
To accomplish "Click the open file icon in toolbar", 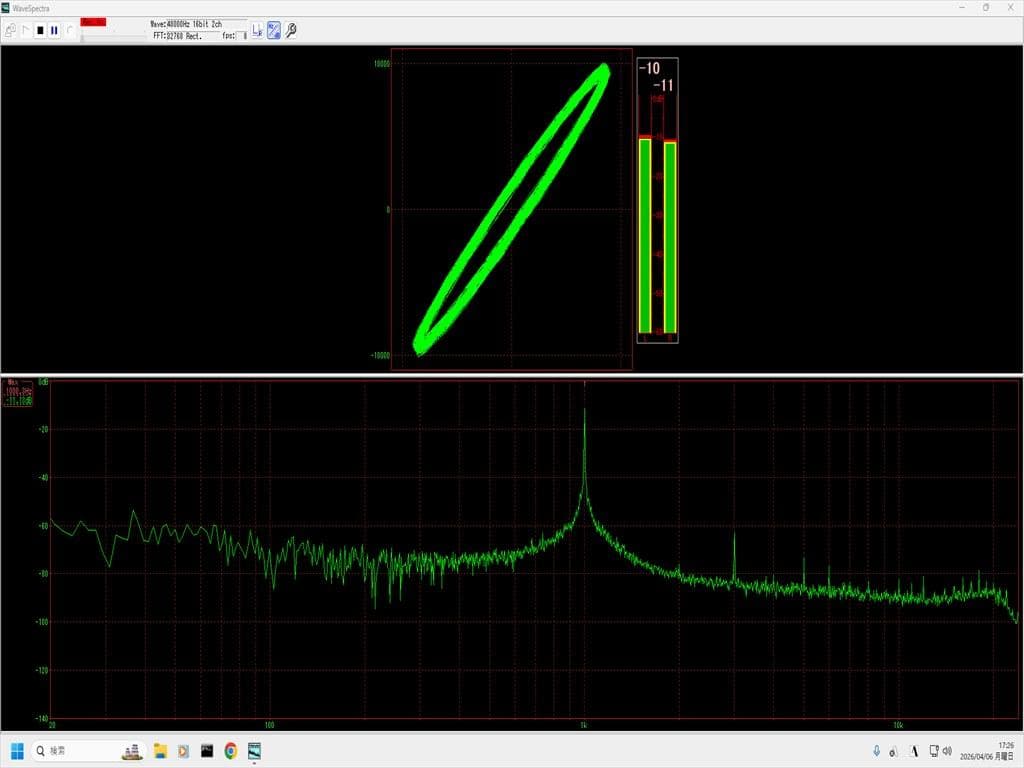I will 10,30.
